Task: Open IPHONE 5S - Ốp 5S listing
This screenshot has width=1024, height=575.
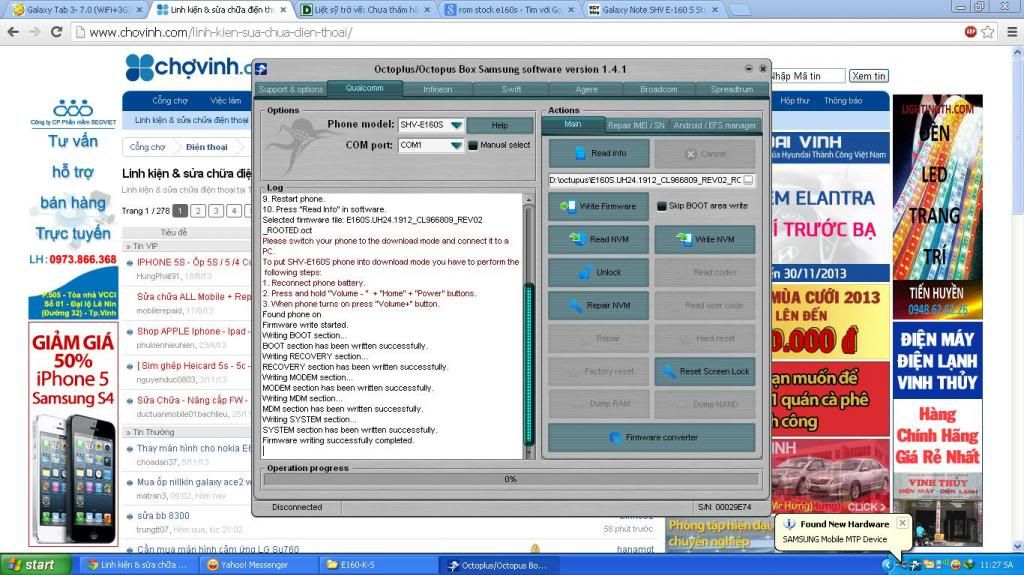Action: (x=194, y=262)
